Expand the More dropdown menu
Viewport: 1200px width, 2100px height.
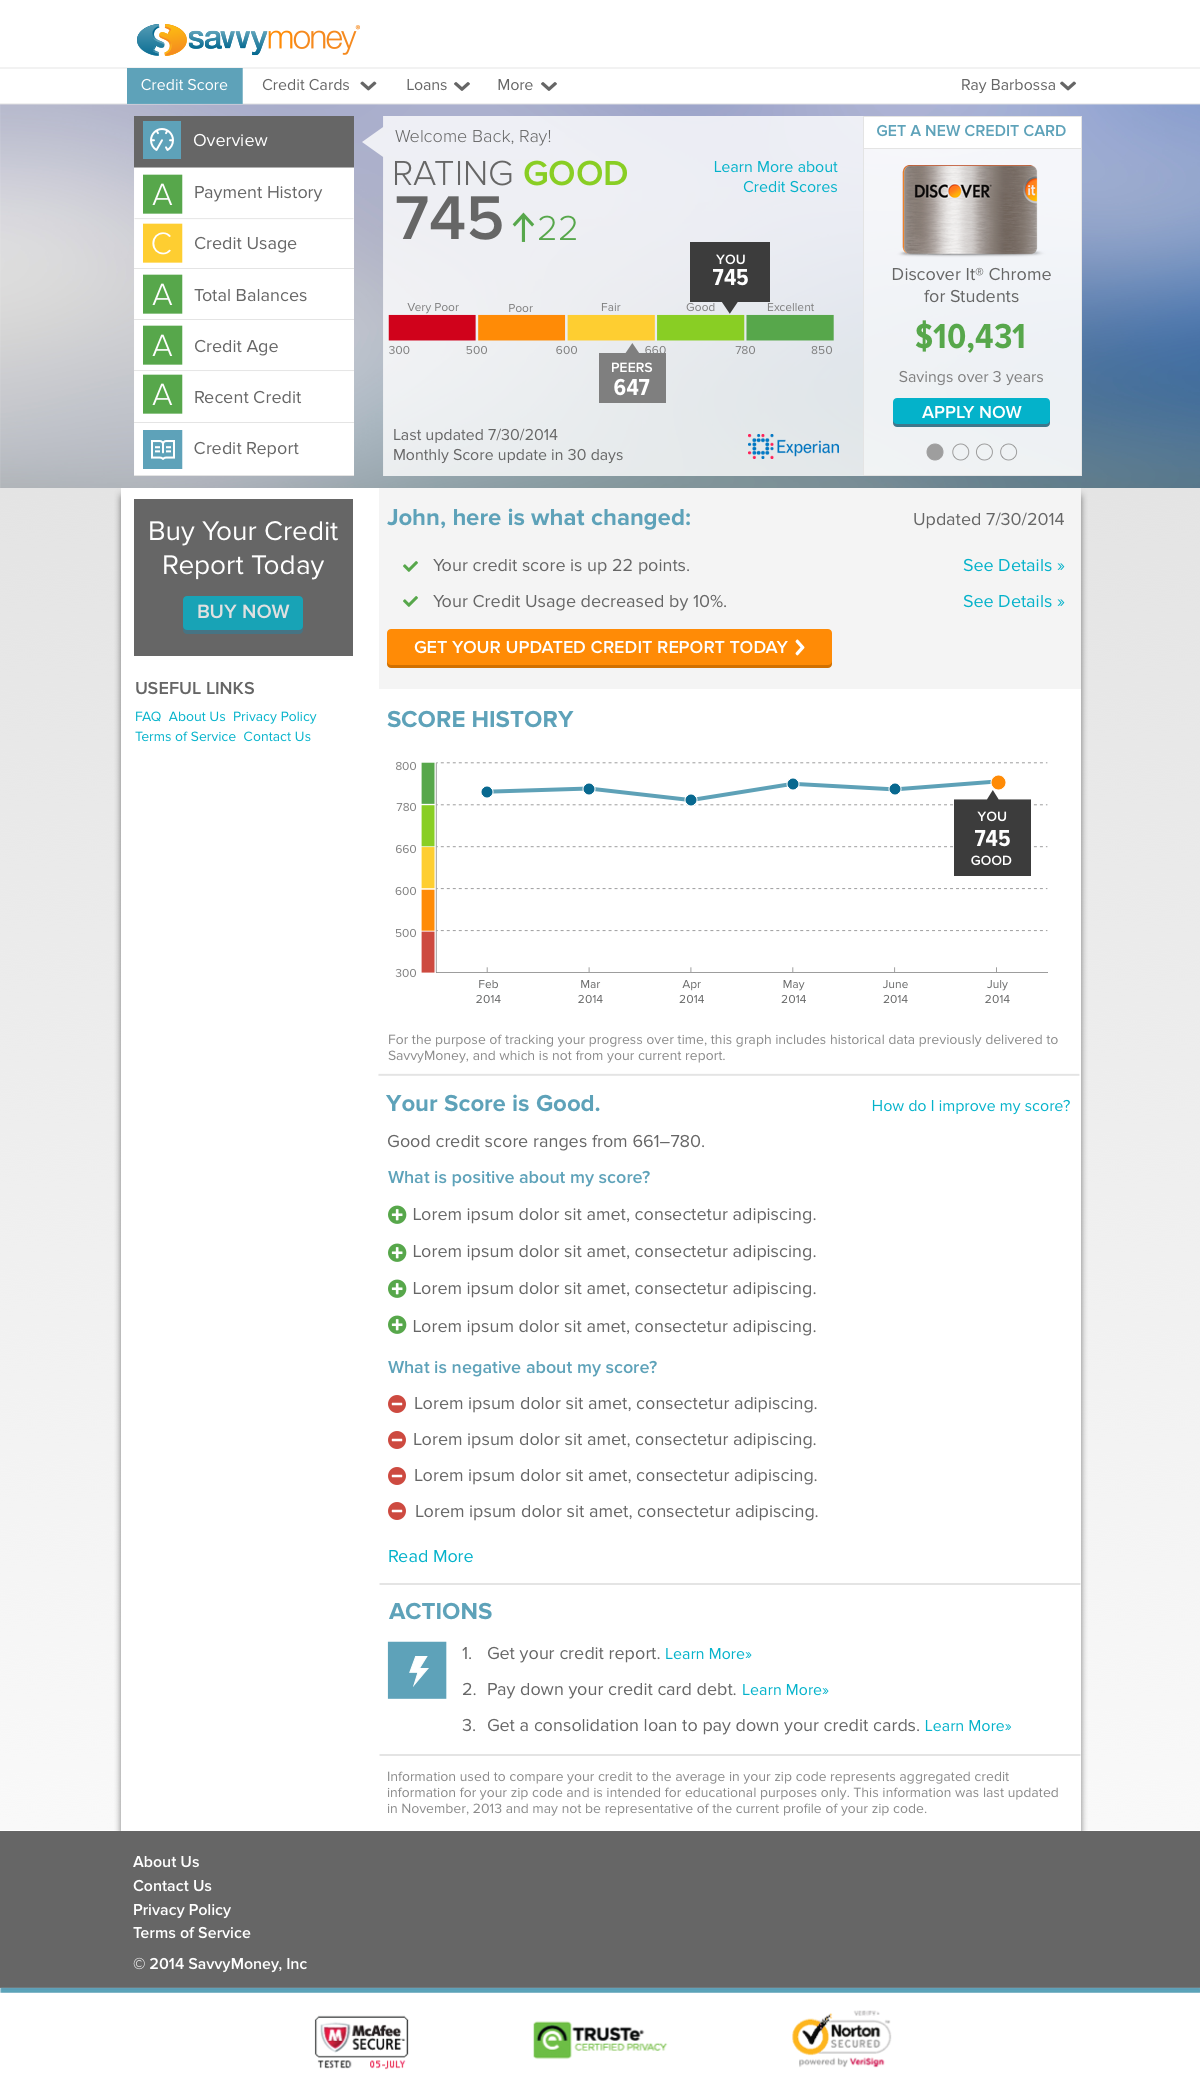tap(526, 85)
